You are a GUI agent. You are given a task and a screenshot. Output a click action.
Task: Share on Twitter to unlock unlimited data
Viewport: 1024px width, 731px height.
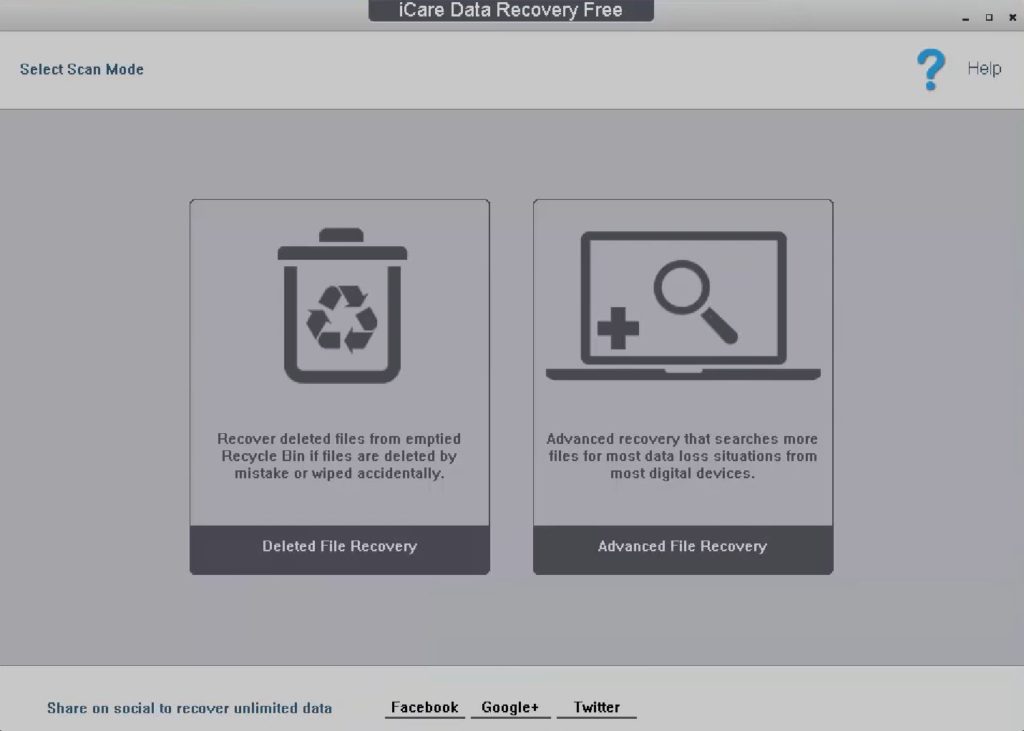596,706
